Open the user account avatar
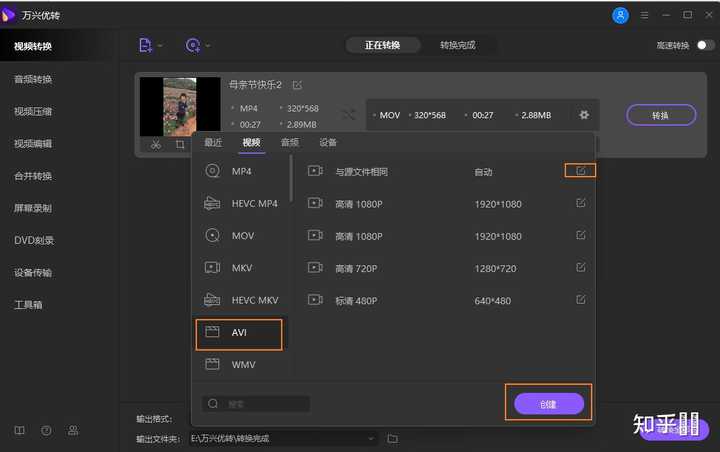Image resolution: width=720 pixels, height=452 pixels. (x=620, y=16)
